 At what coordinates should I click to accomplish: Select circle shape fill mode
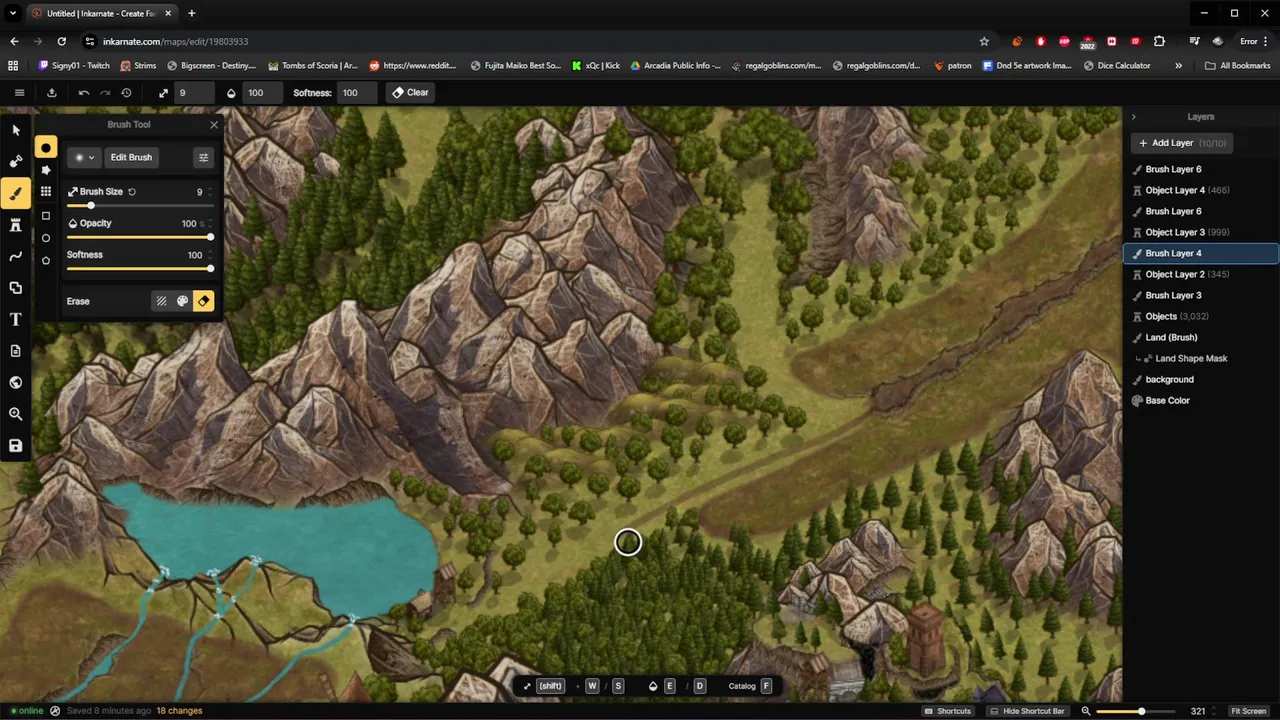[x=46, y=238]
